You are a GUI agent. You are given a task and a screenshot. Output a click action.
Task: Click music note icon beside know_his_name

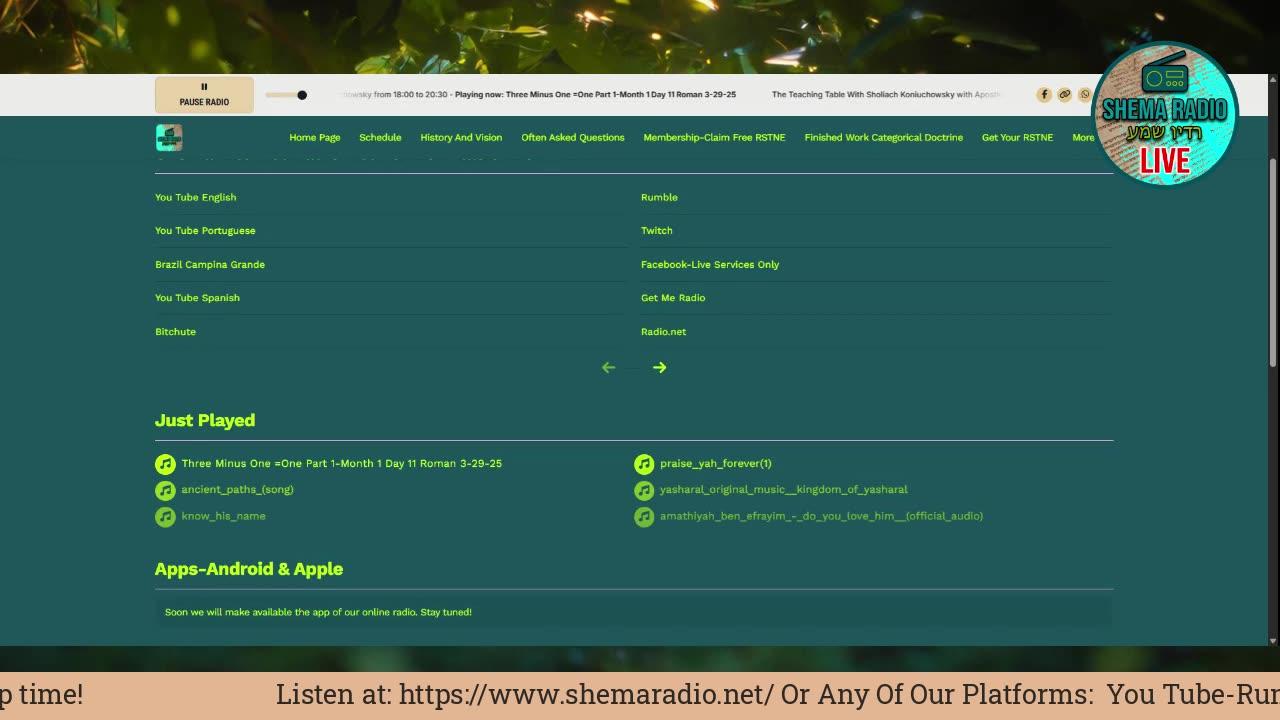coord(165,516)
